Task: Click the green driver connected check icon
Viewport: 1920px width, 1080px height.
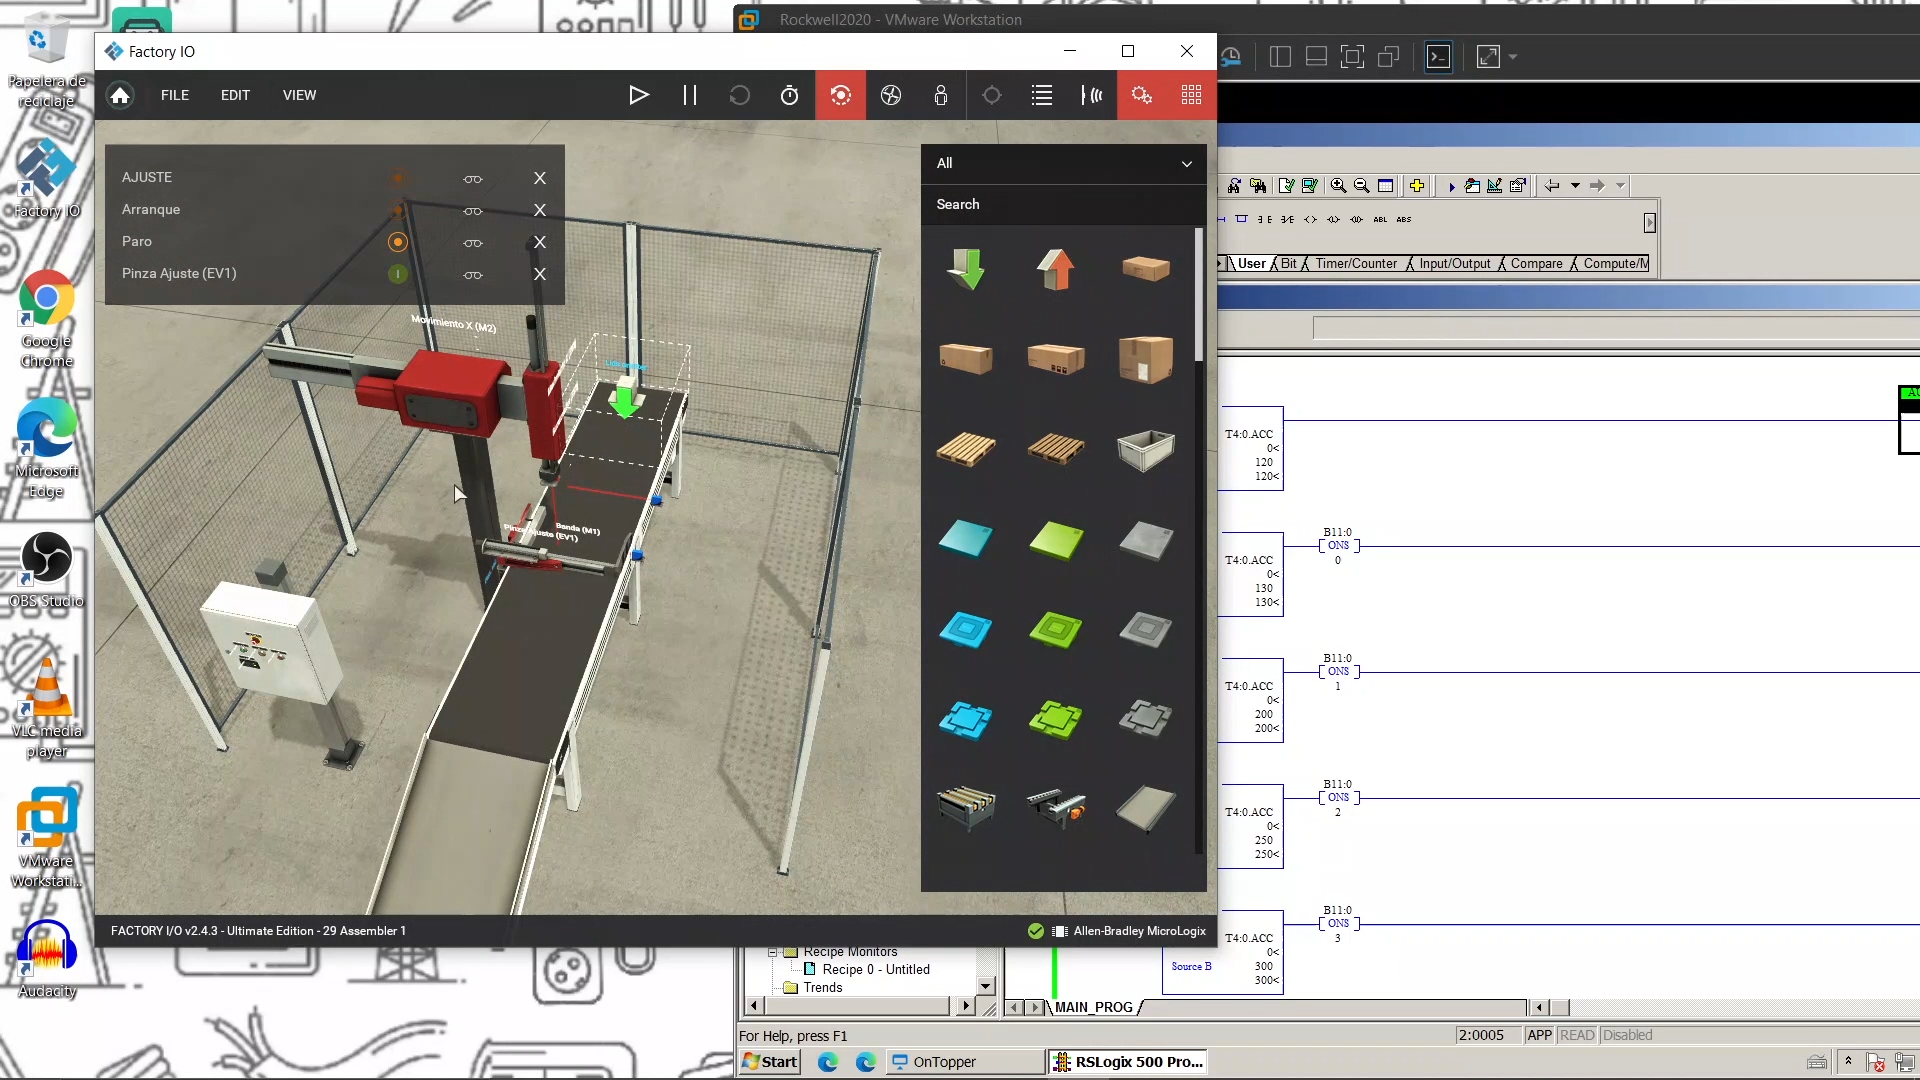Action: click(x=1036, y=931)
